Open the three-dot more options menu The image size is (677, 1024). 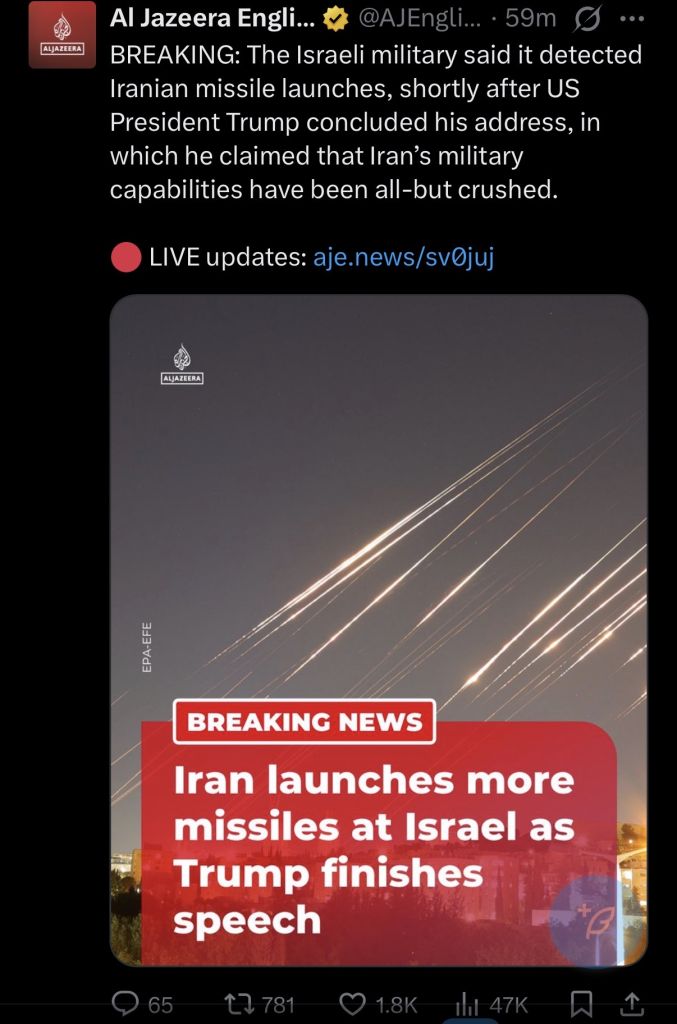point(631,19)
